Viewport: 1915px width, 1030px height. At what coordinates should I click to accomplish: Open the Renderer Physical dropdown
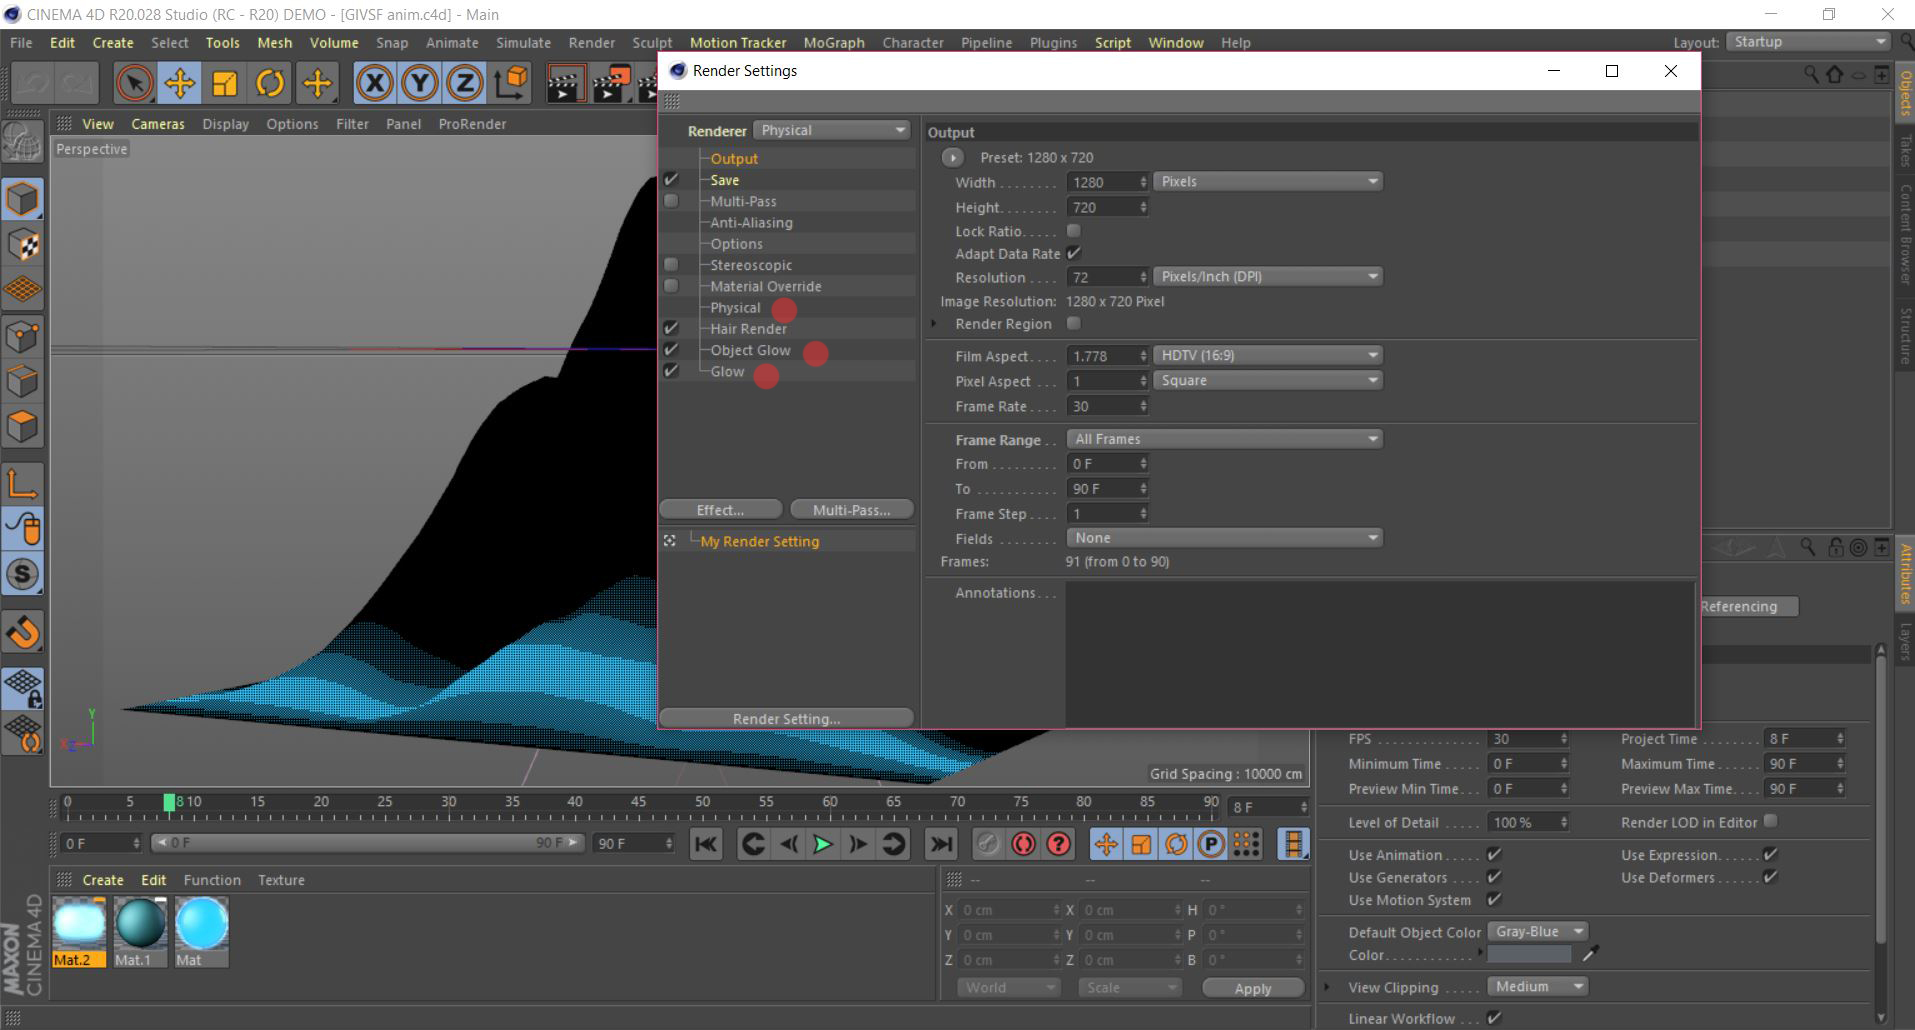click(831, 130)
